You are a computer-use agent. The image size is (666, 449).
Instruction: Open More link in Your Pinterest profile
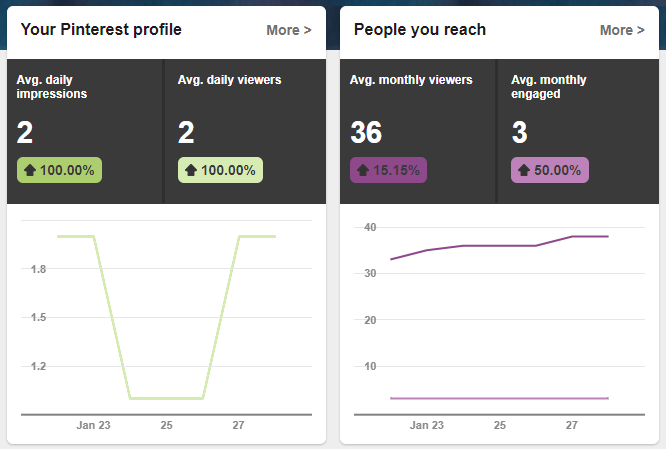pyautogui.click(x=288, y=30)
